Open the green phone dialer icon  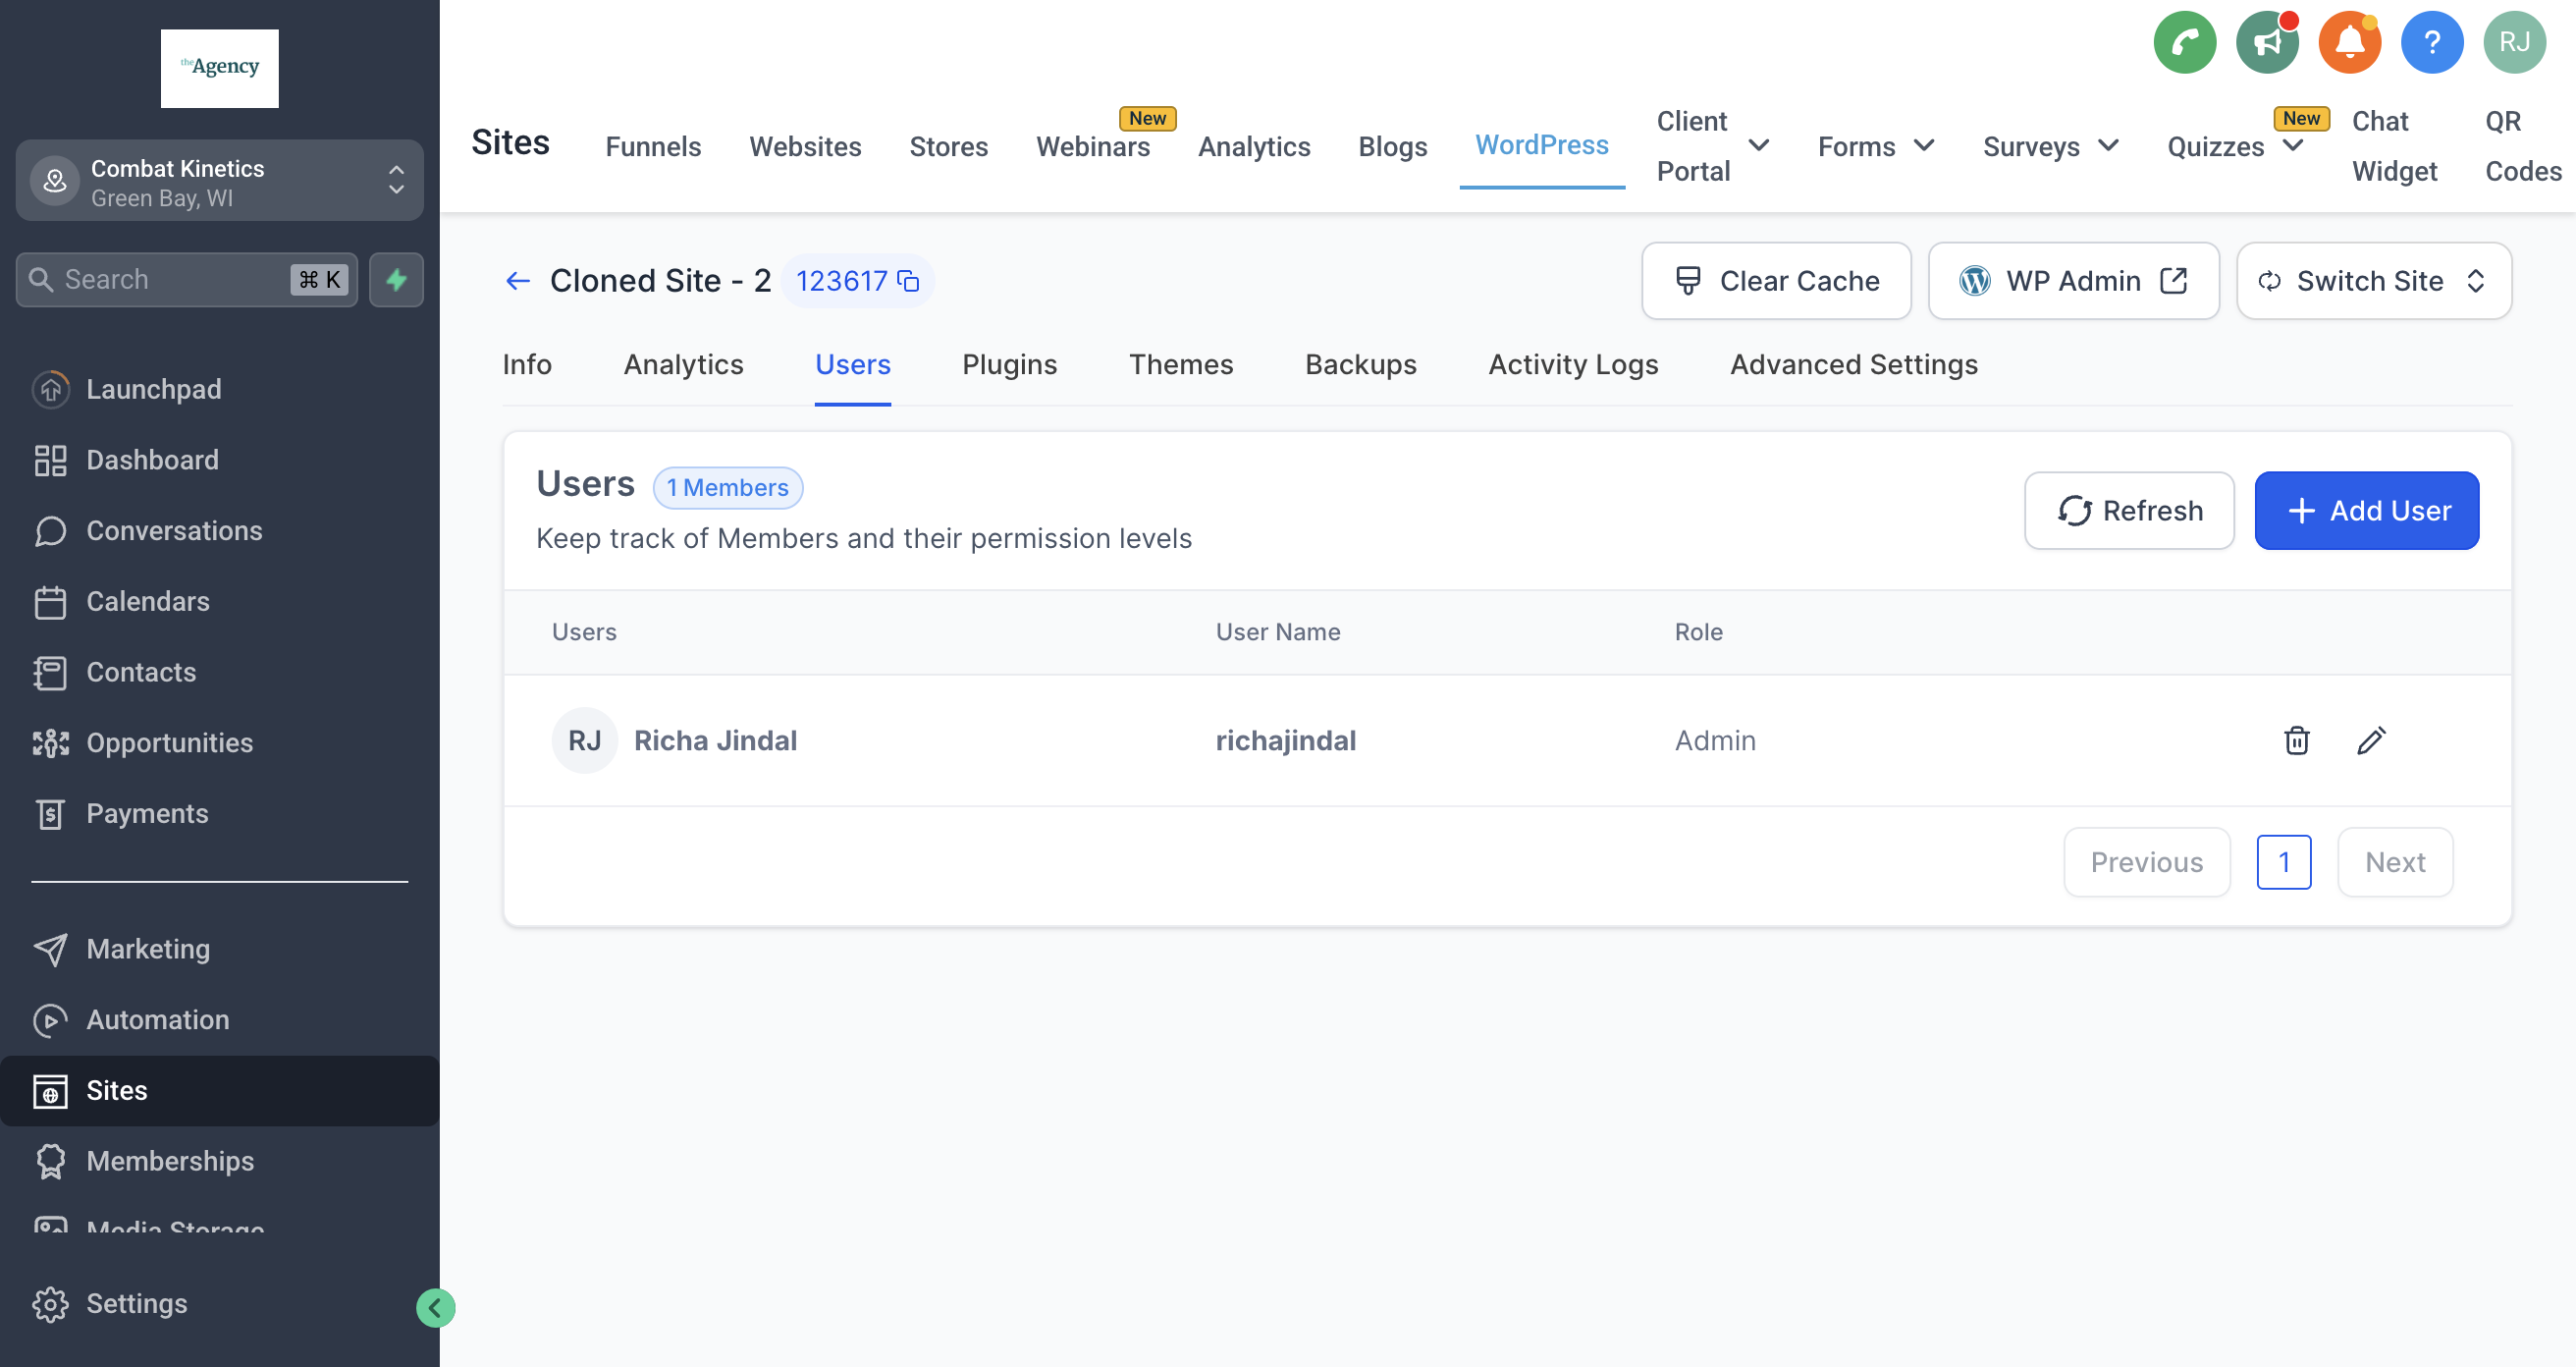coord(2184,42)
